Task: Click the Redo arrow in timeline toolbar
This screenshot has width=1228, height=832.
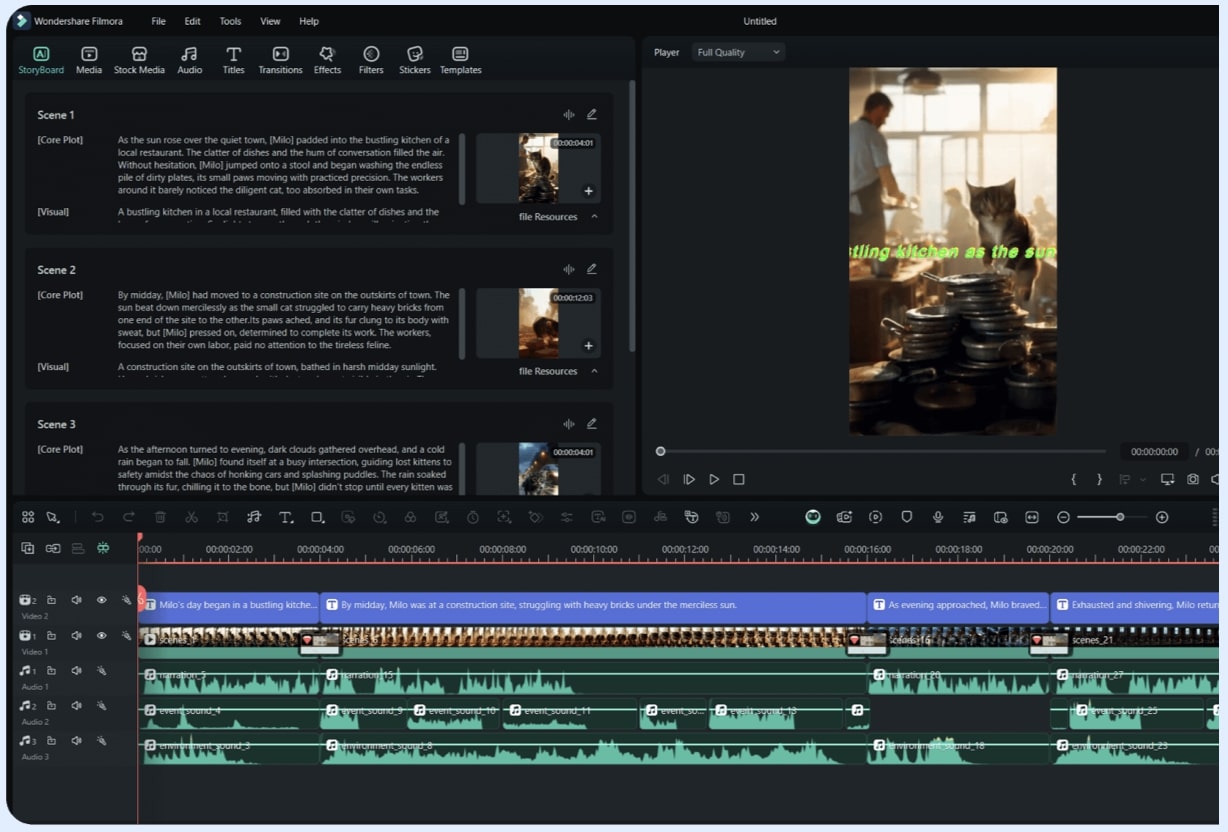Action: pos(129,517)
